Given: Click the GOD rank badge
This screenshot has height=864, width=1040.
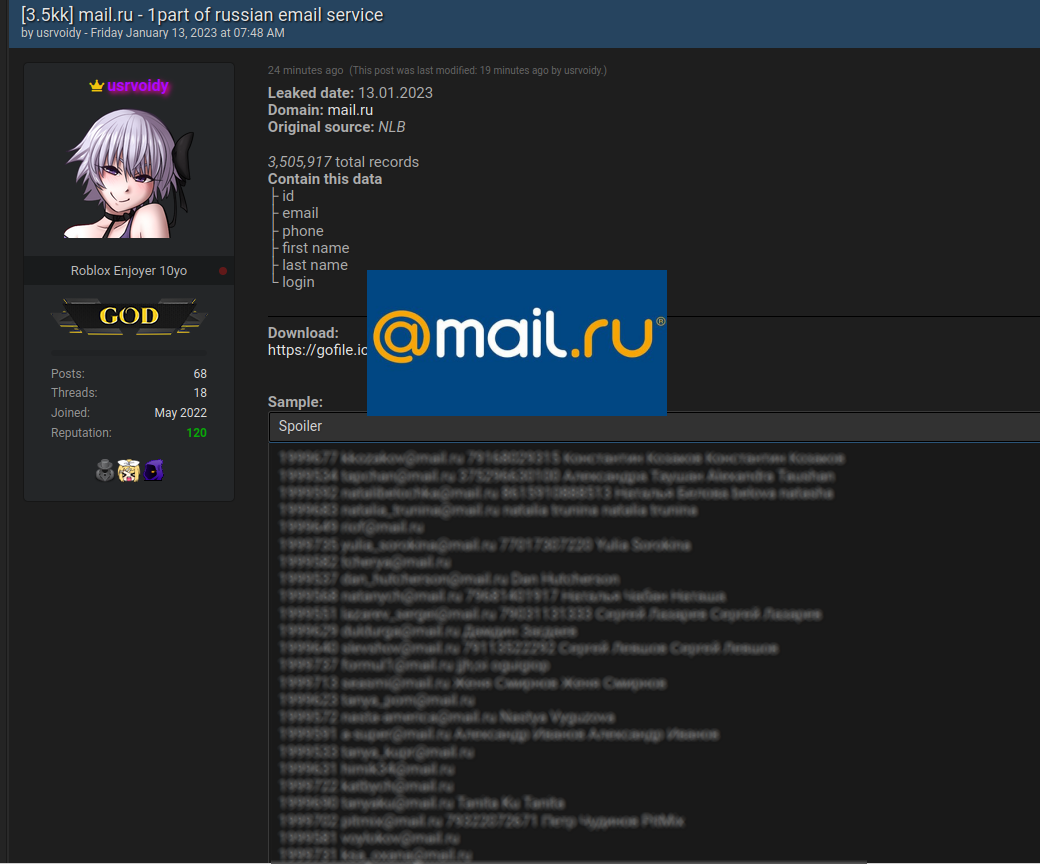Looking at the screenshot, I should click(x=129, y=317).
